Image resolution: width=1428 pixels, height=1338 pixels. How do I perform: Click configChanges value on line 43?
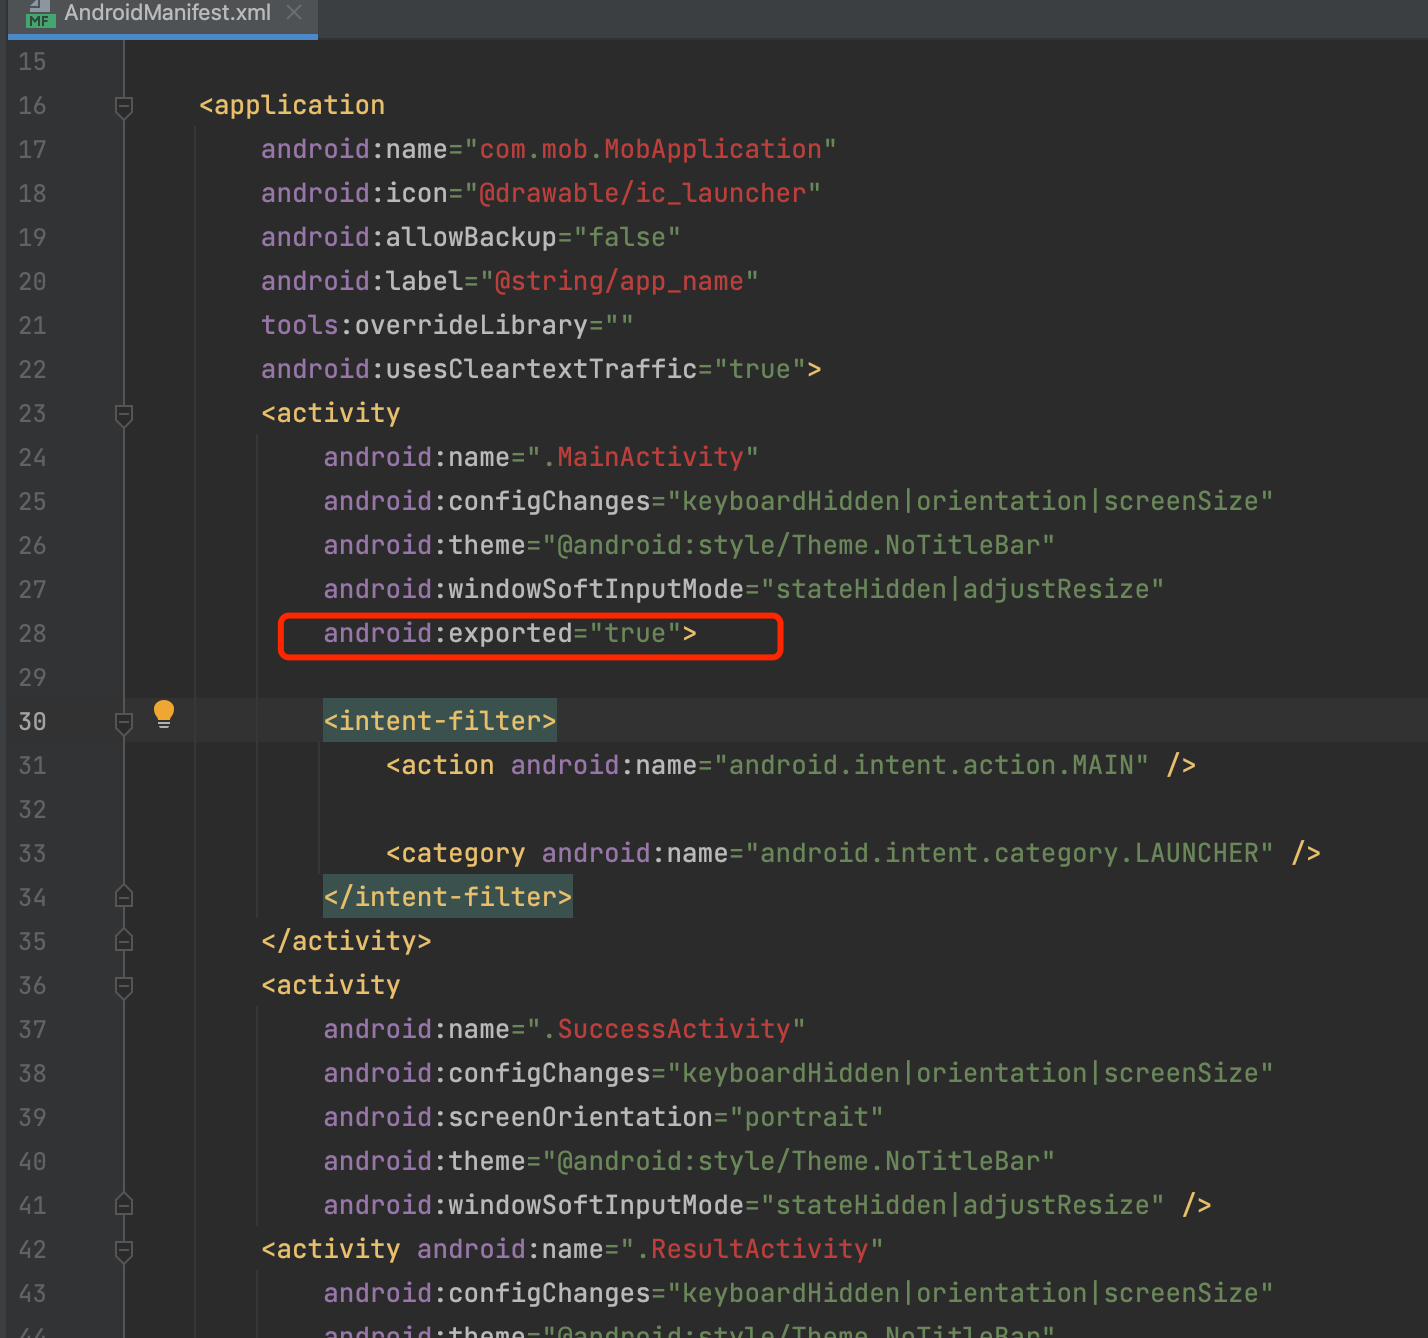[970, 1293]
